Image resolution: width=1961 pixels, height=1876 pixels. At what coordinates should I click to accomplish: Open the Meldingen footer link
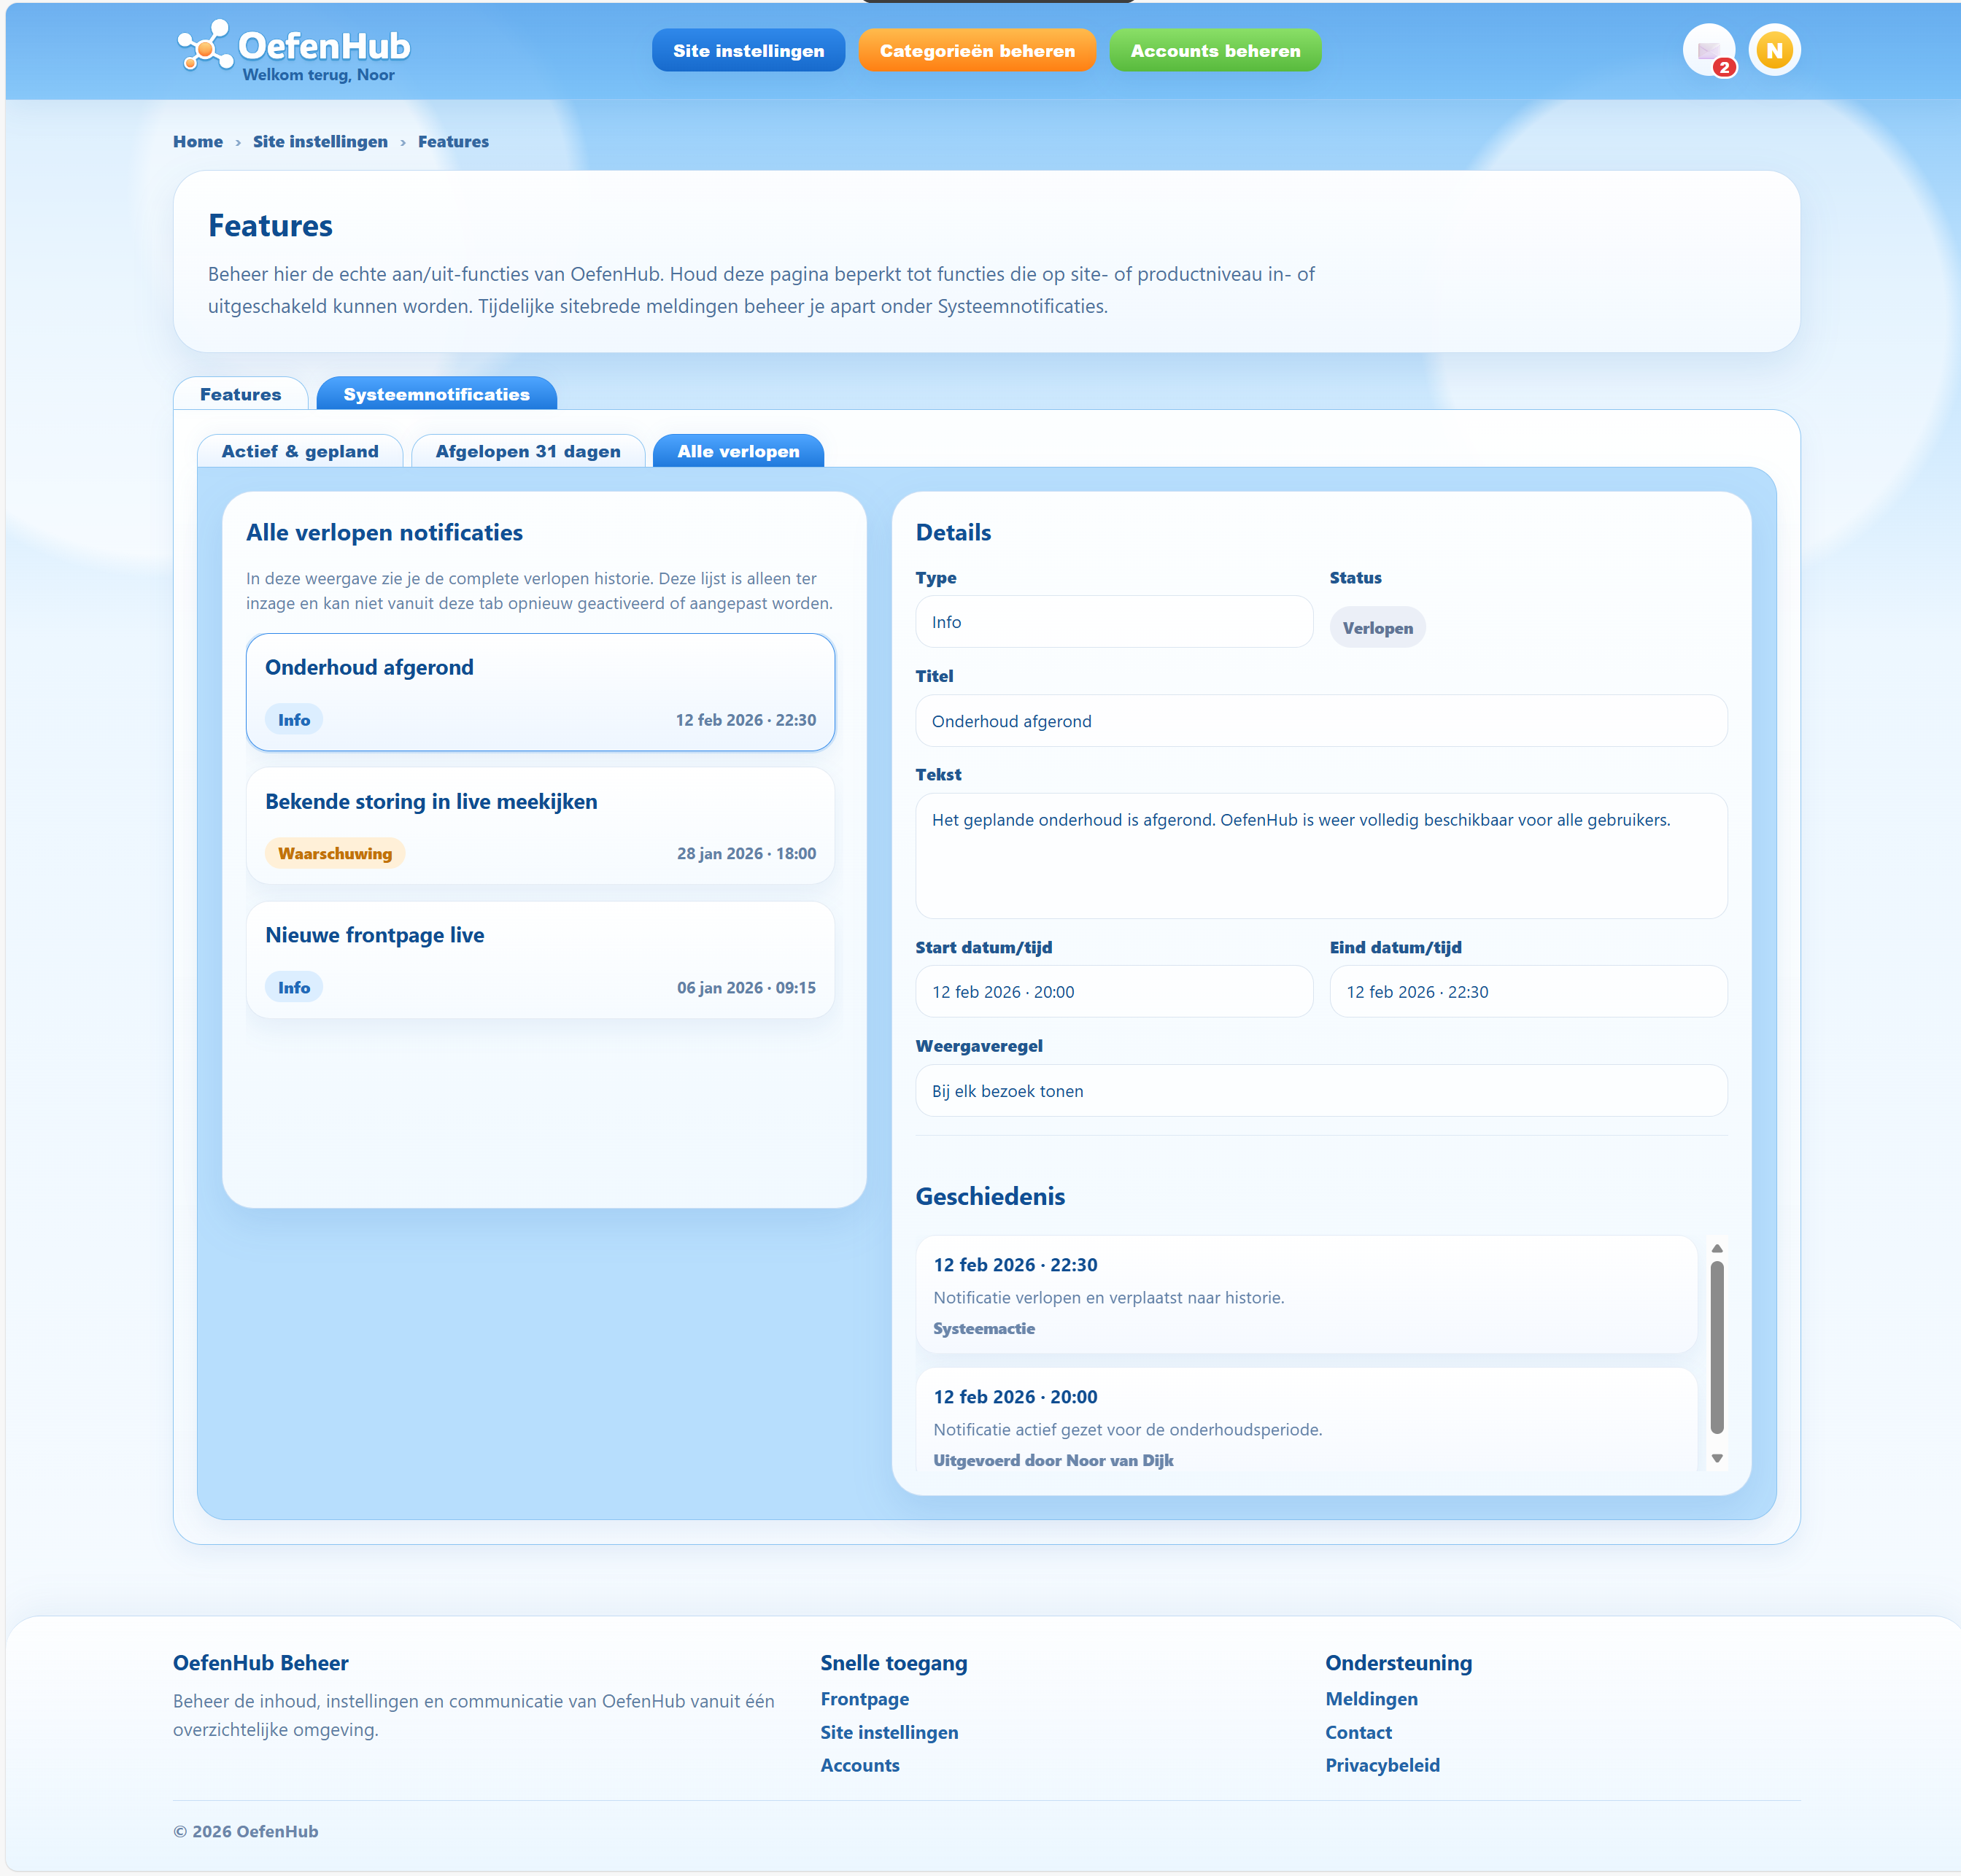[x=1371, y=1699]
